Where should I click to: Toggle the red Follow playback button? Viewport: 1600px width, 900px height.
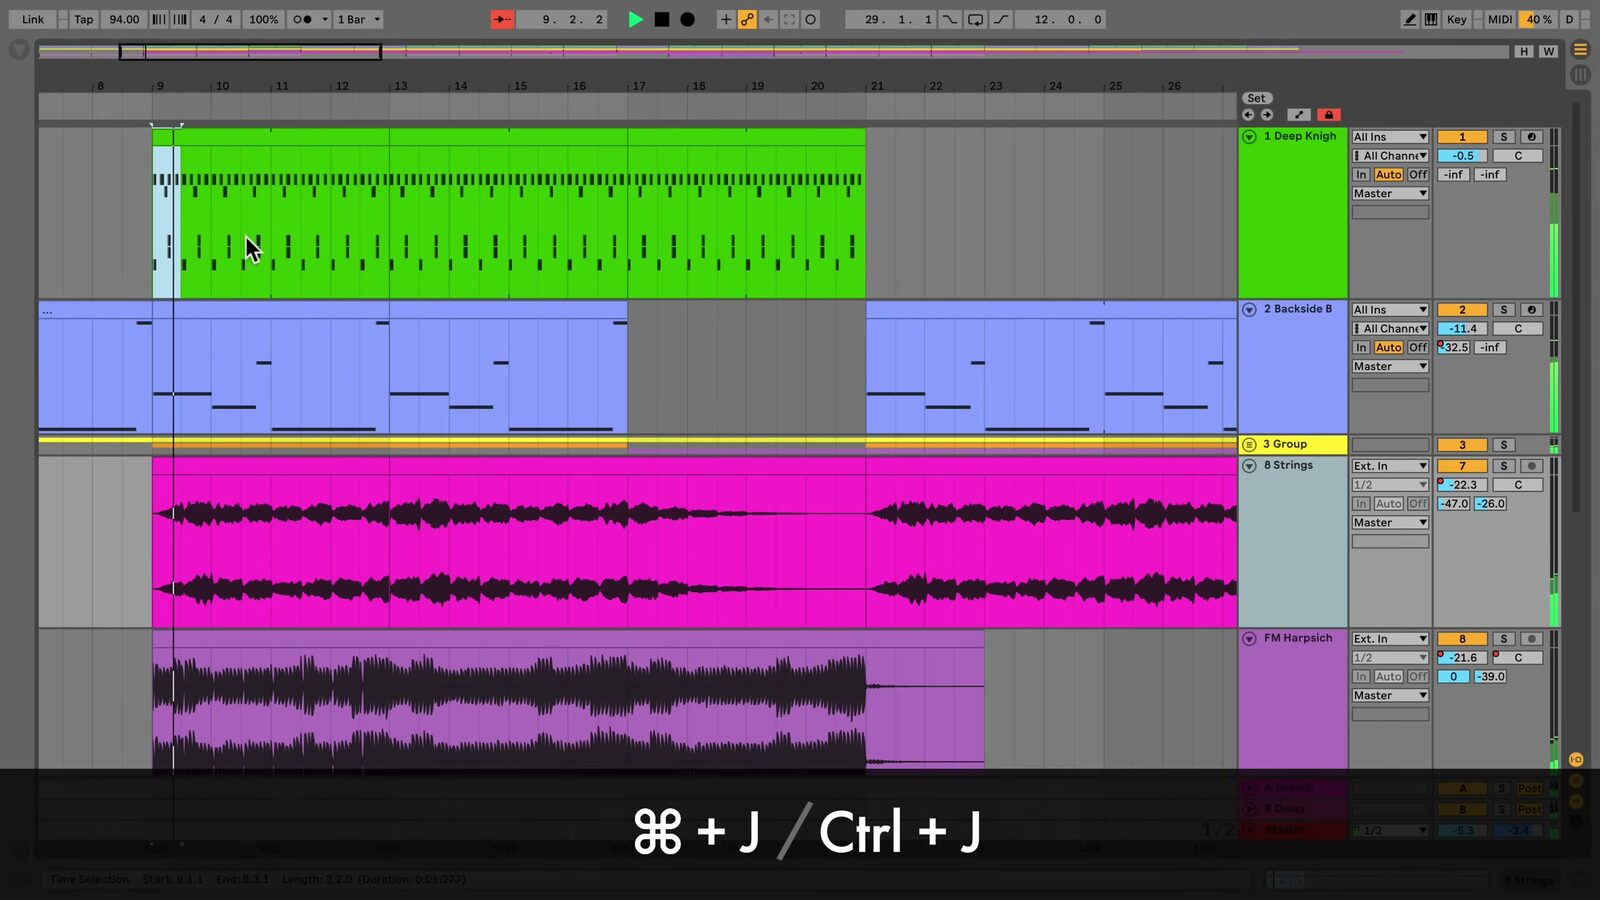(502, 19)
